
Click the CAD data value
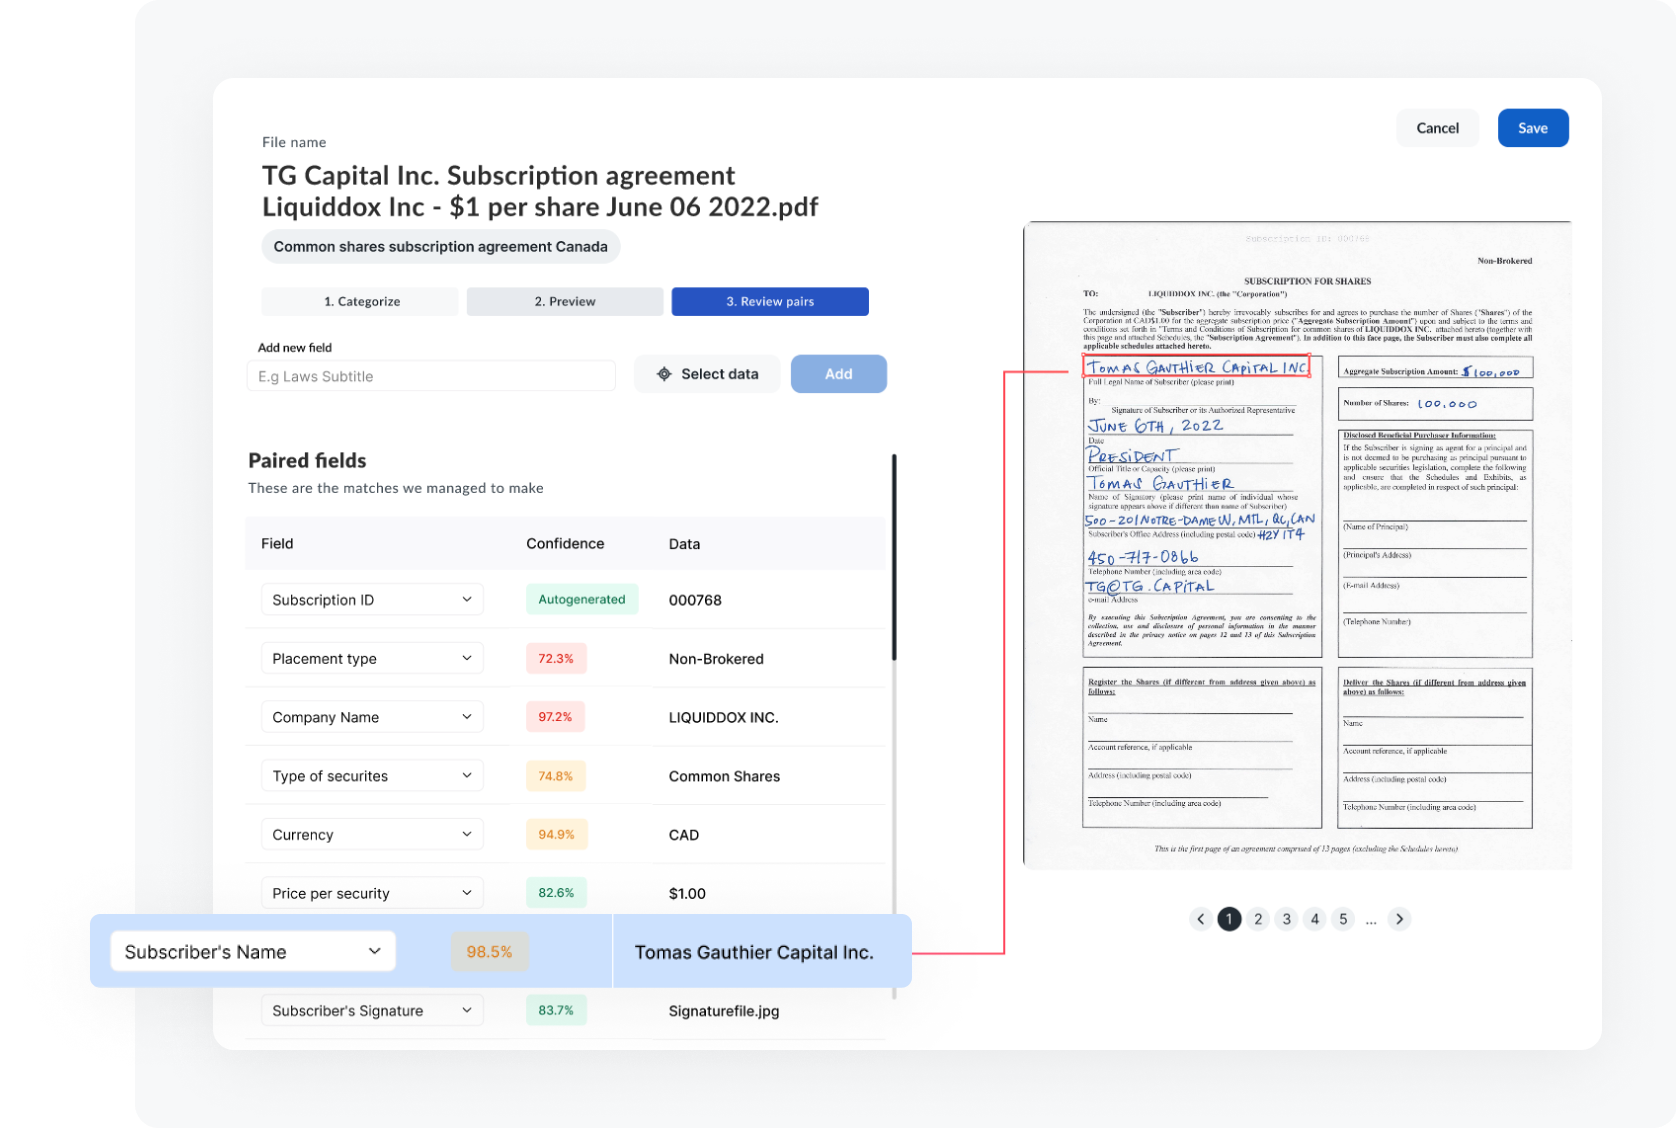[x=684, y=835]
